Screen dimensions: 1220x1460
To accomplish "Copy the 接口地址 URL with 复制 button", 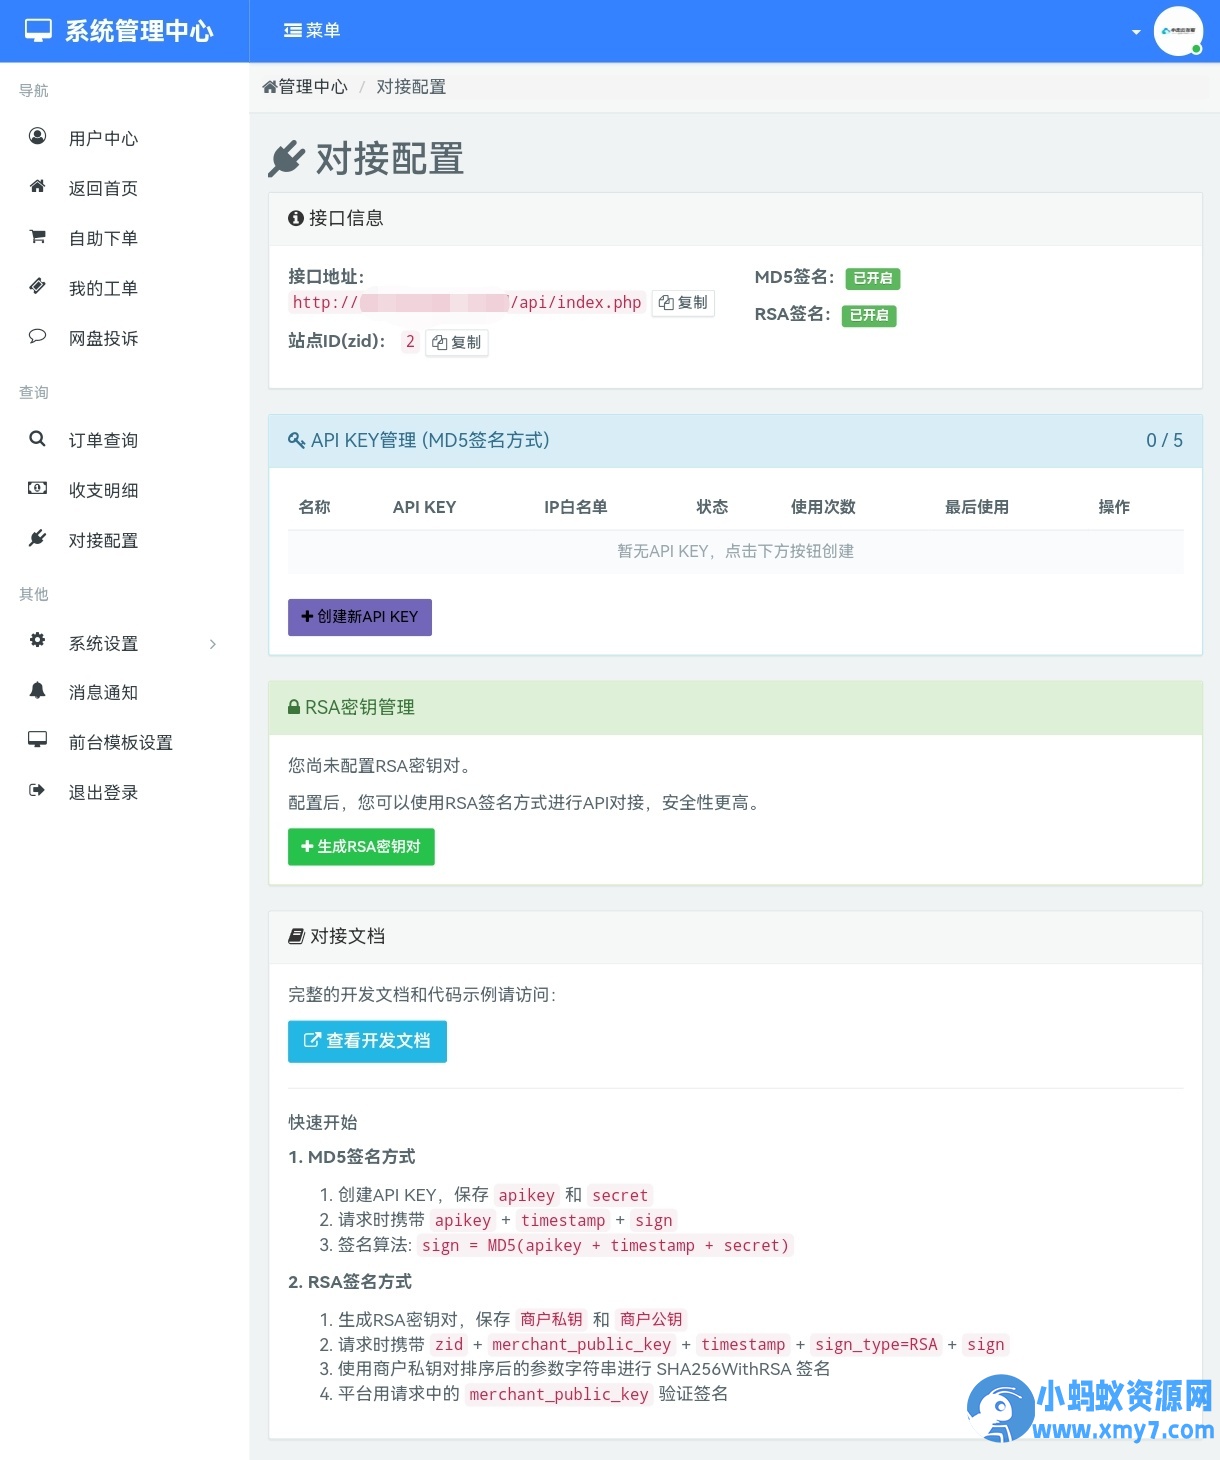I will [683, 303].
